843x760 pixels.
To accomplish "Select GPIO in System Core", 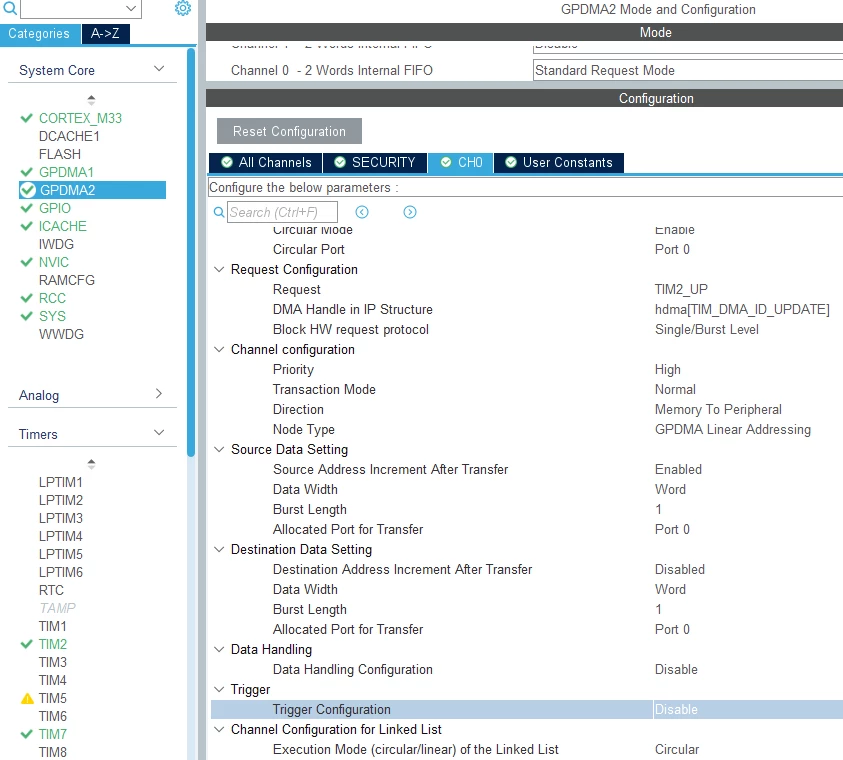I will point(54,208).
